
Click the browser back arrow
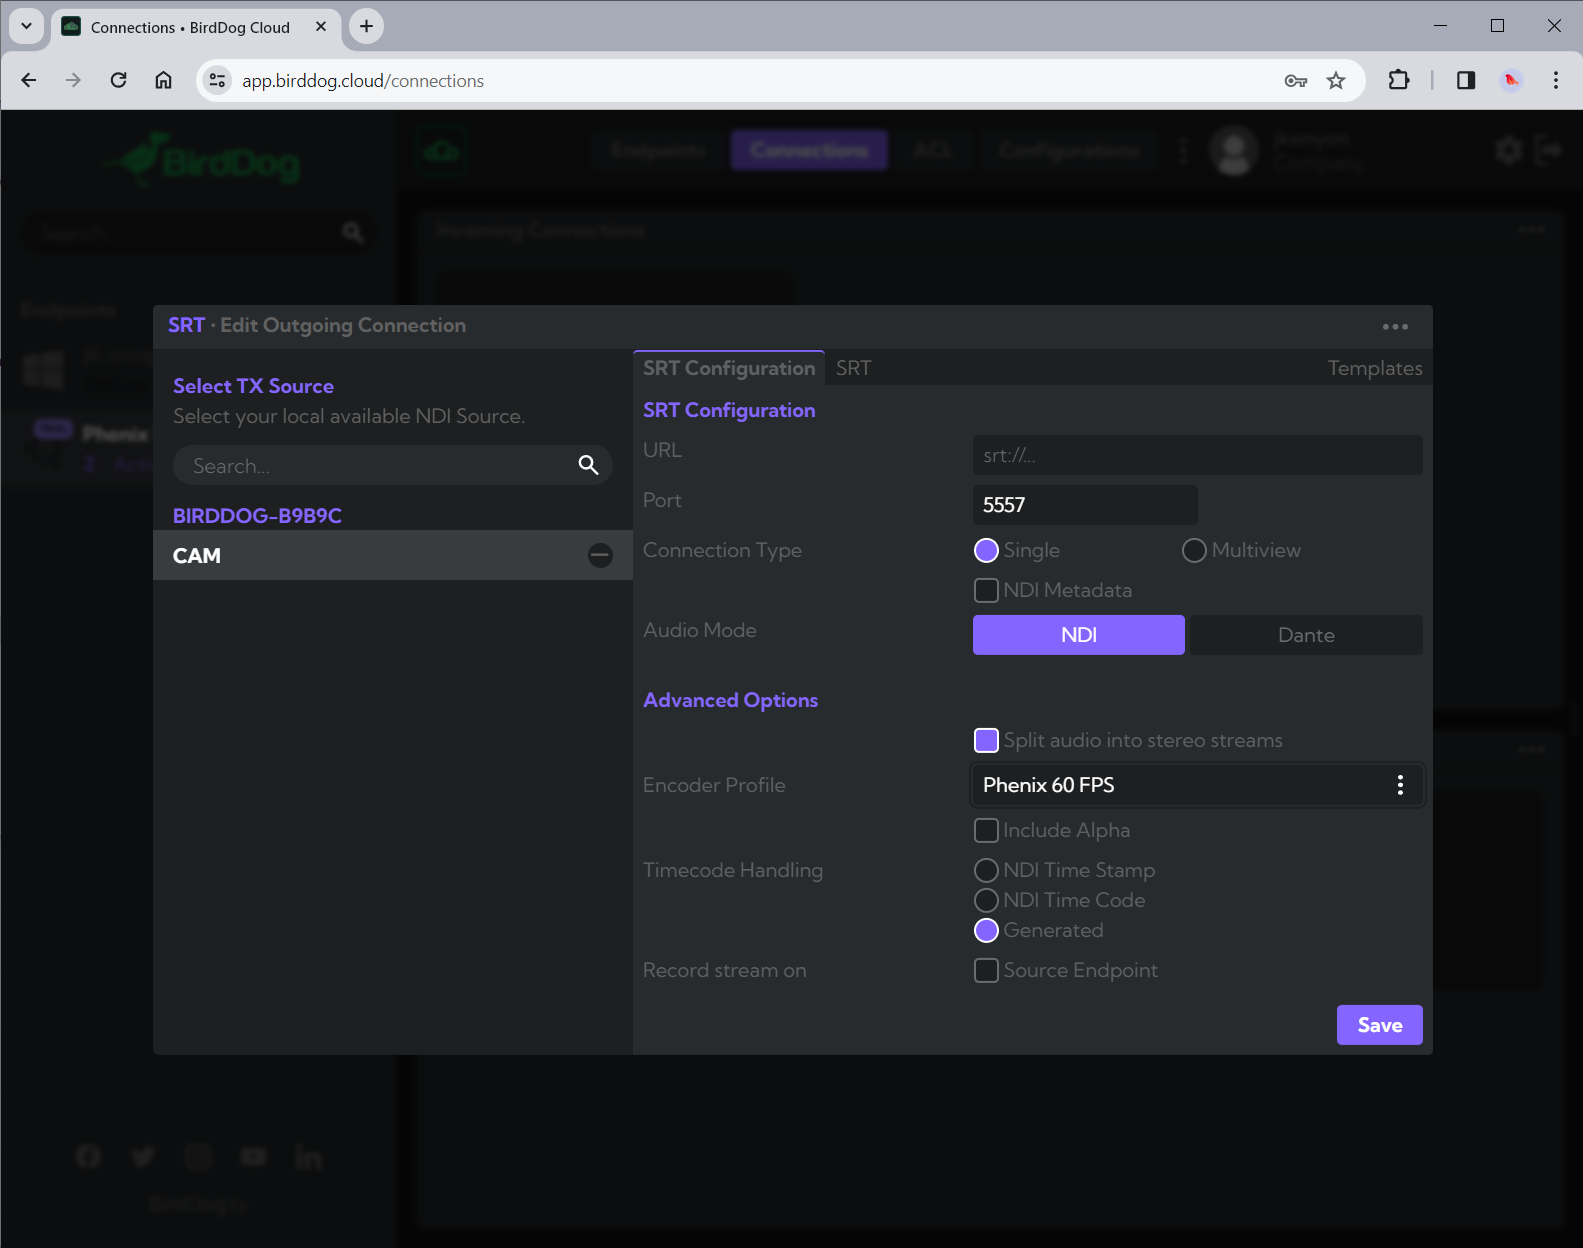[29, 80]
